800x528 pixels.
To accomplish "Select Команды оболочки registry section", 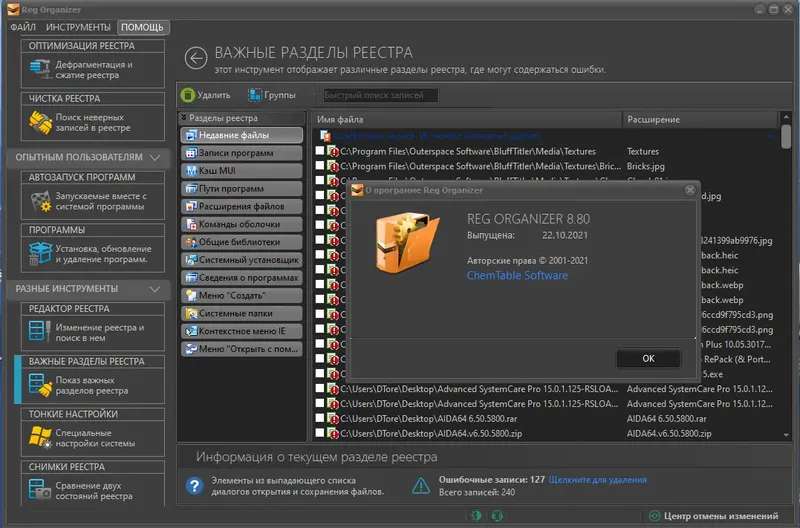I will coord(241,224).
